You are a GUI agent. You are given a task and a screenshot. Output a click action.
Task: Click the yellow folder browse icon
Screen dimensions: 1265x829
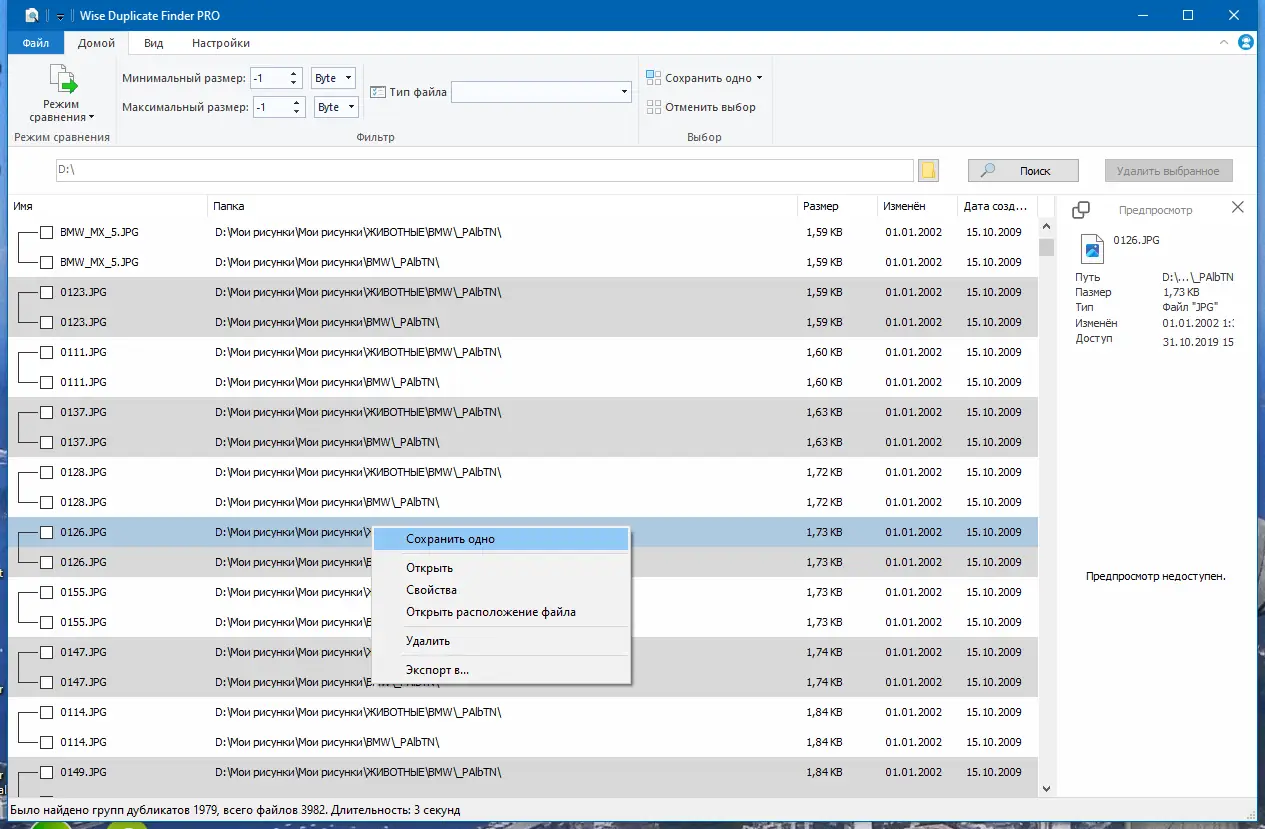tap(929, 171)
